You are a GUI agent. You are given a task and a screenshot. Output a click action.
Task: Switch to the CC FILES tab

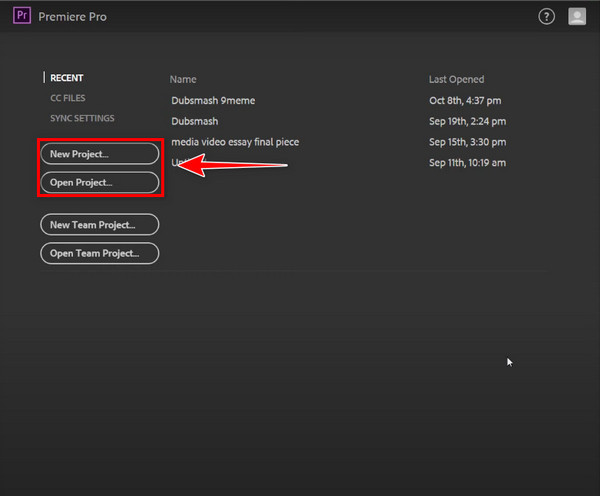point(68,98)
